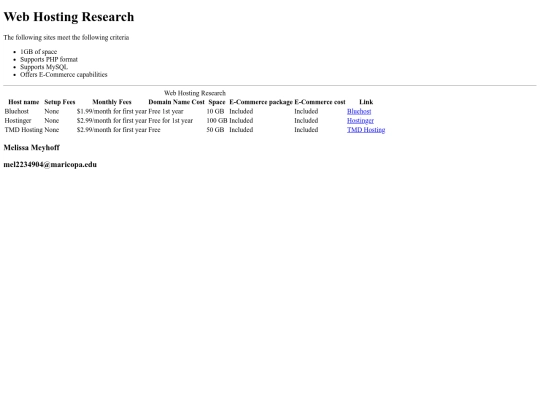Click Hostinger's E-Commerce cost "Included" cell
The width and height of the screenshot is (540, 405).
306,121
